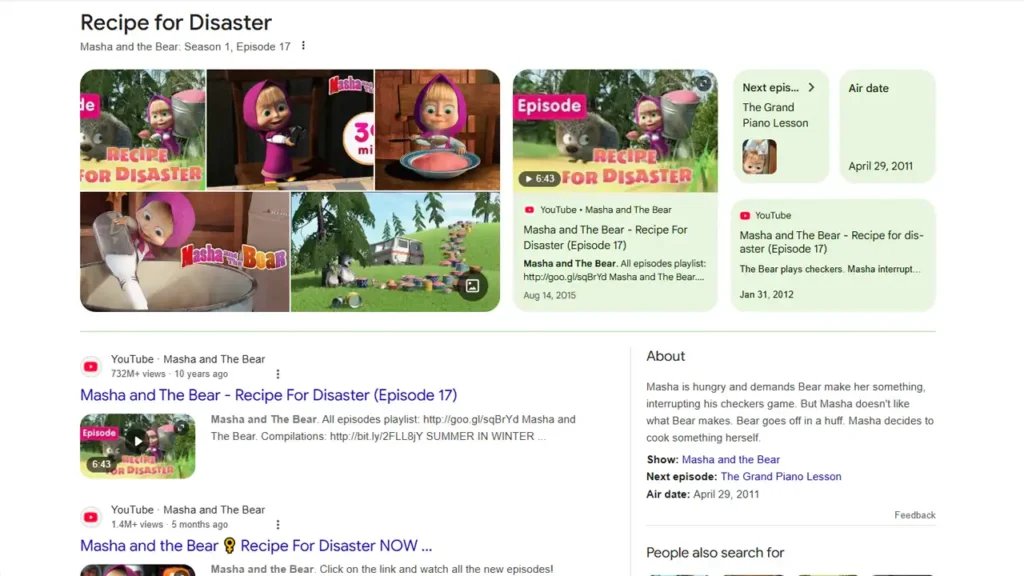Open The Grand Piano Lesson thumbnail

759,157
